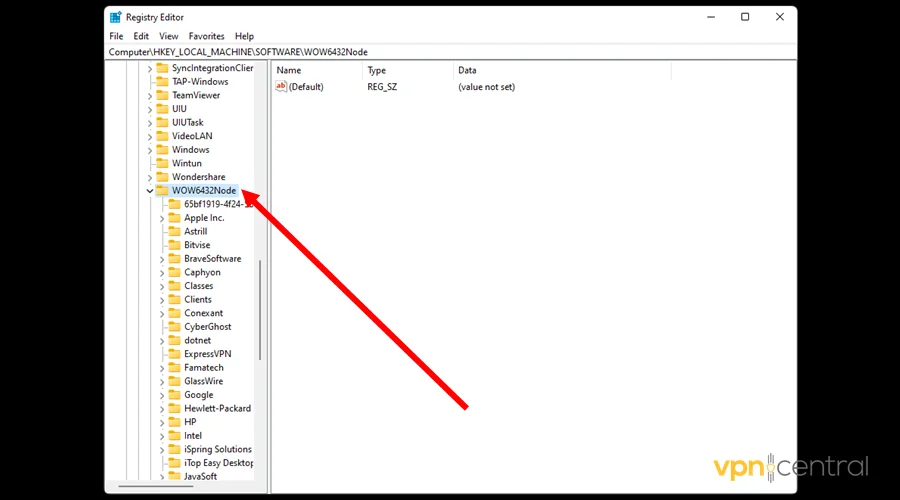Expand the TeamViewer key
The width and height of the screenshot is (900, 500).
[x=150, y=95]
